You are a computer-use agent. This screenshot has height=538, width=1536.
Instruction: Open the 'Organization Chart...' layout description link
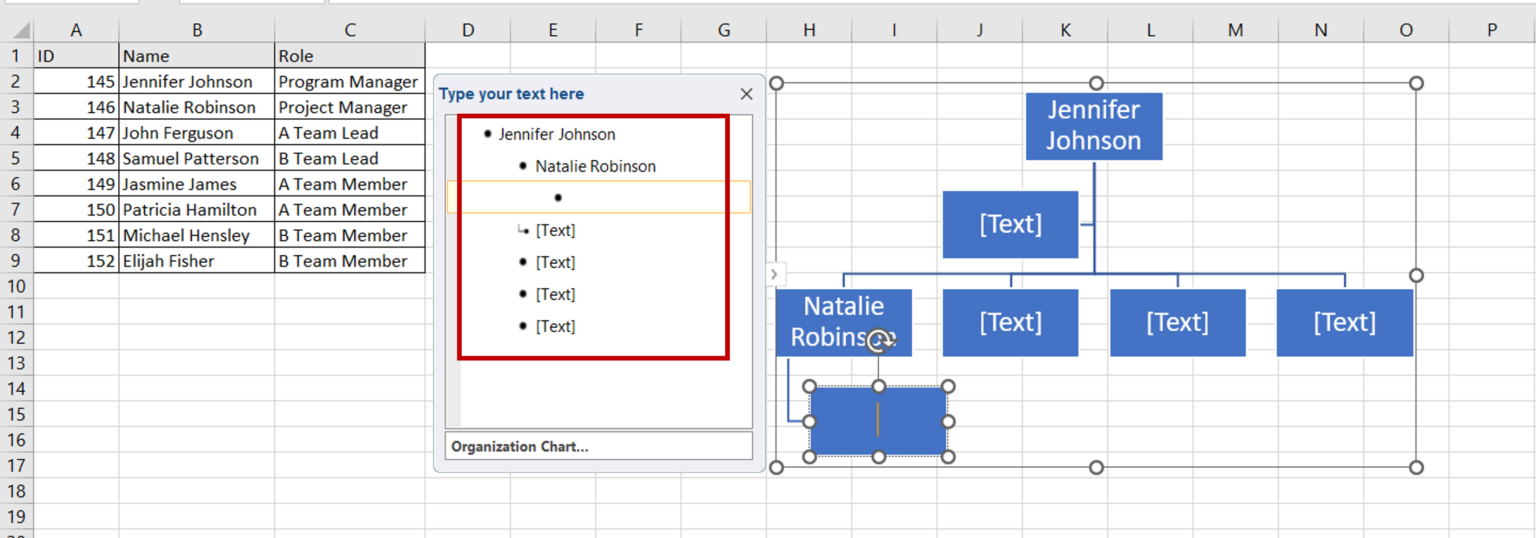pos(520,447)
